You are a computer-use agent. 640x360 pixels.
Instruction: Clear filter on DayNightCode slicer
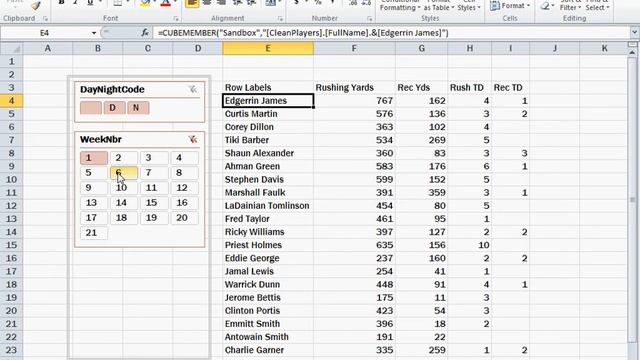point(193,89)
